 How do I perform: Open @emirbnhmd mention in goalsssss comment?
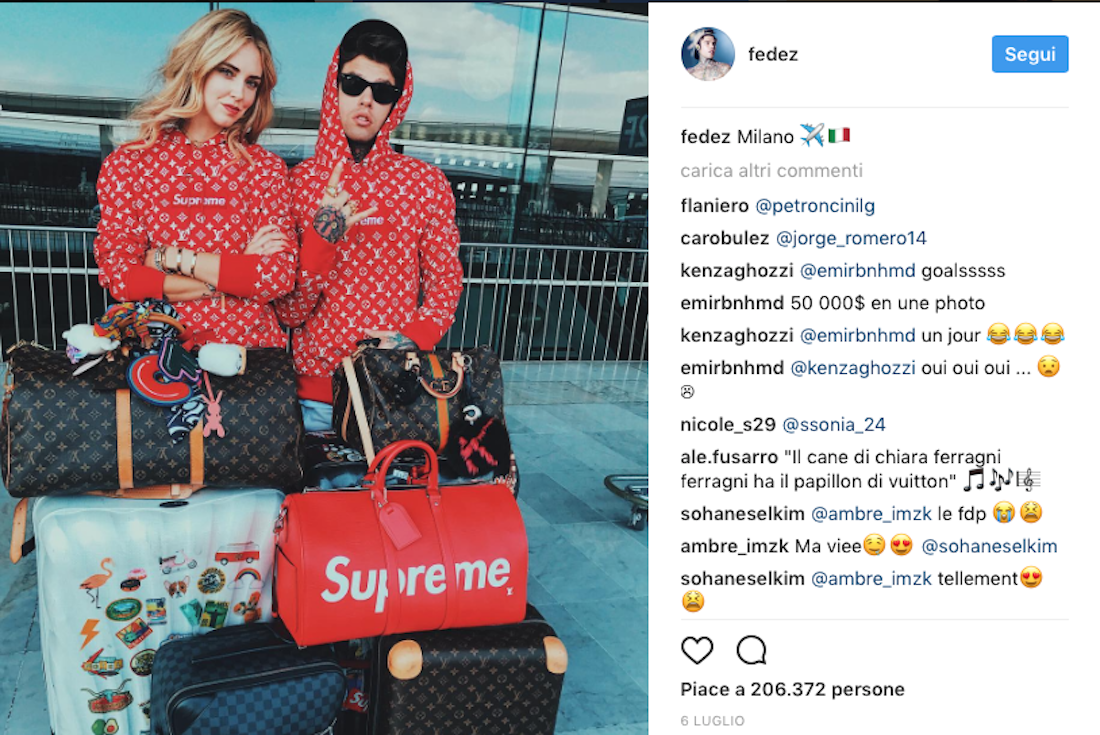tap(857, 270)
